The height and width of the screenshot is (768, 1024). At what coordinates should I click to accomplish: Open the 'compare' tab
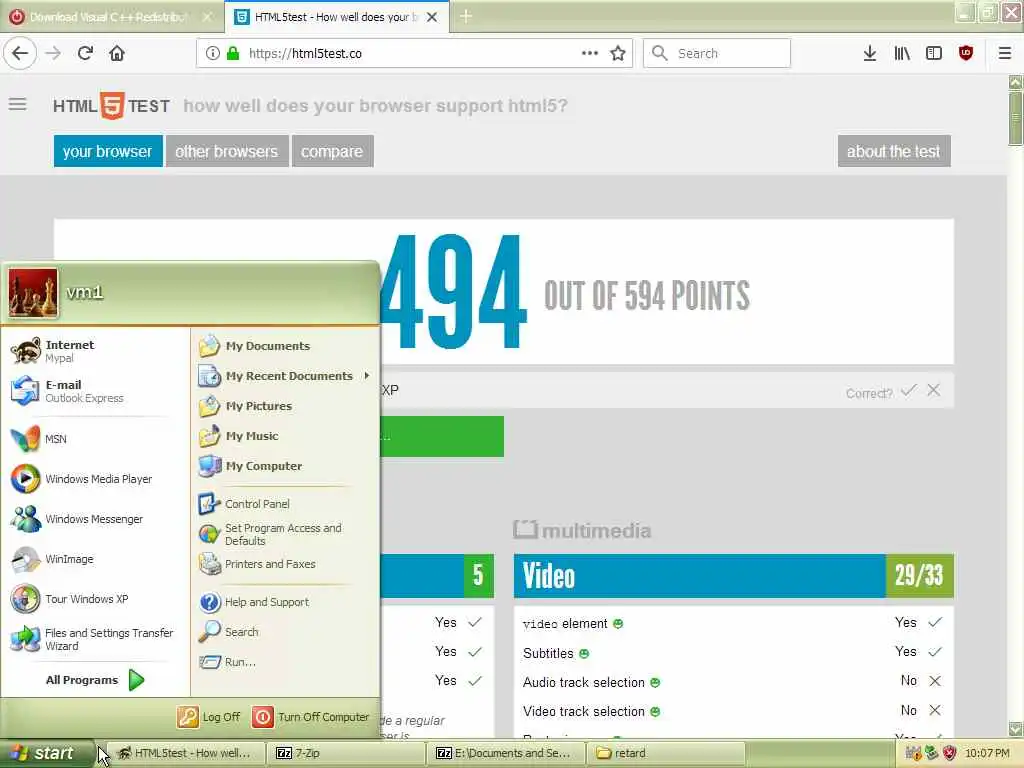(332, 151)
